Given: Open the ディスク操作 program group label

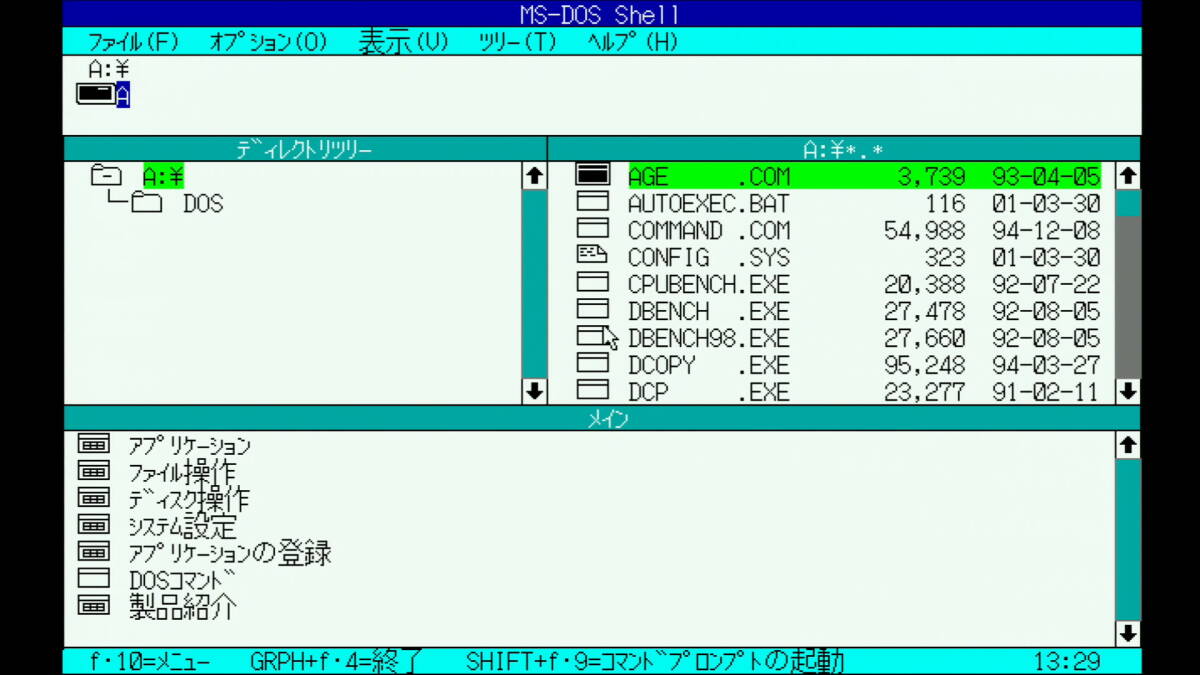Looking at the screenshot, I should (189, 499).
